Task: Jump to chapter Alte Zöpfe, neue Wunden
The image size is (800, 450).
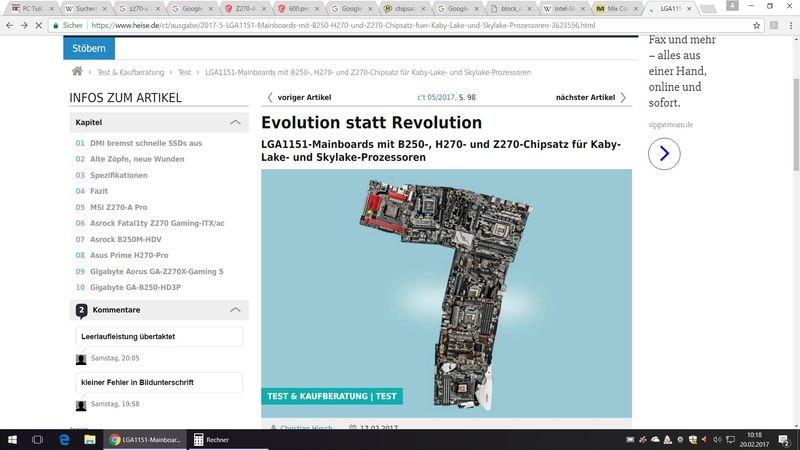Action: [x=137, y=159]
